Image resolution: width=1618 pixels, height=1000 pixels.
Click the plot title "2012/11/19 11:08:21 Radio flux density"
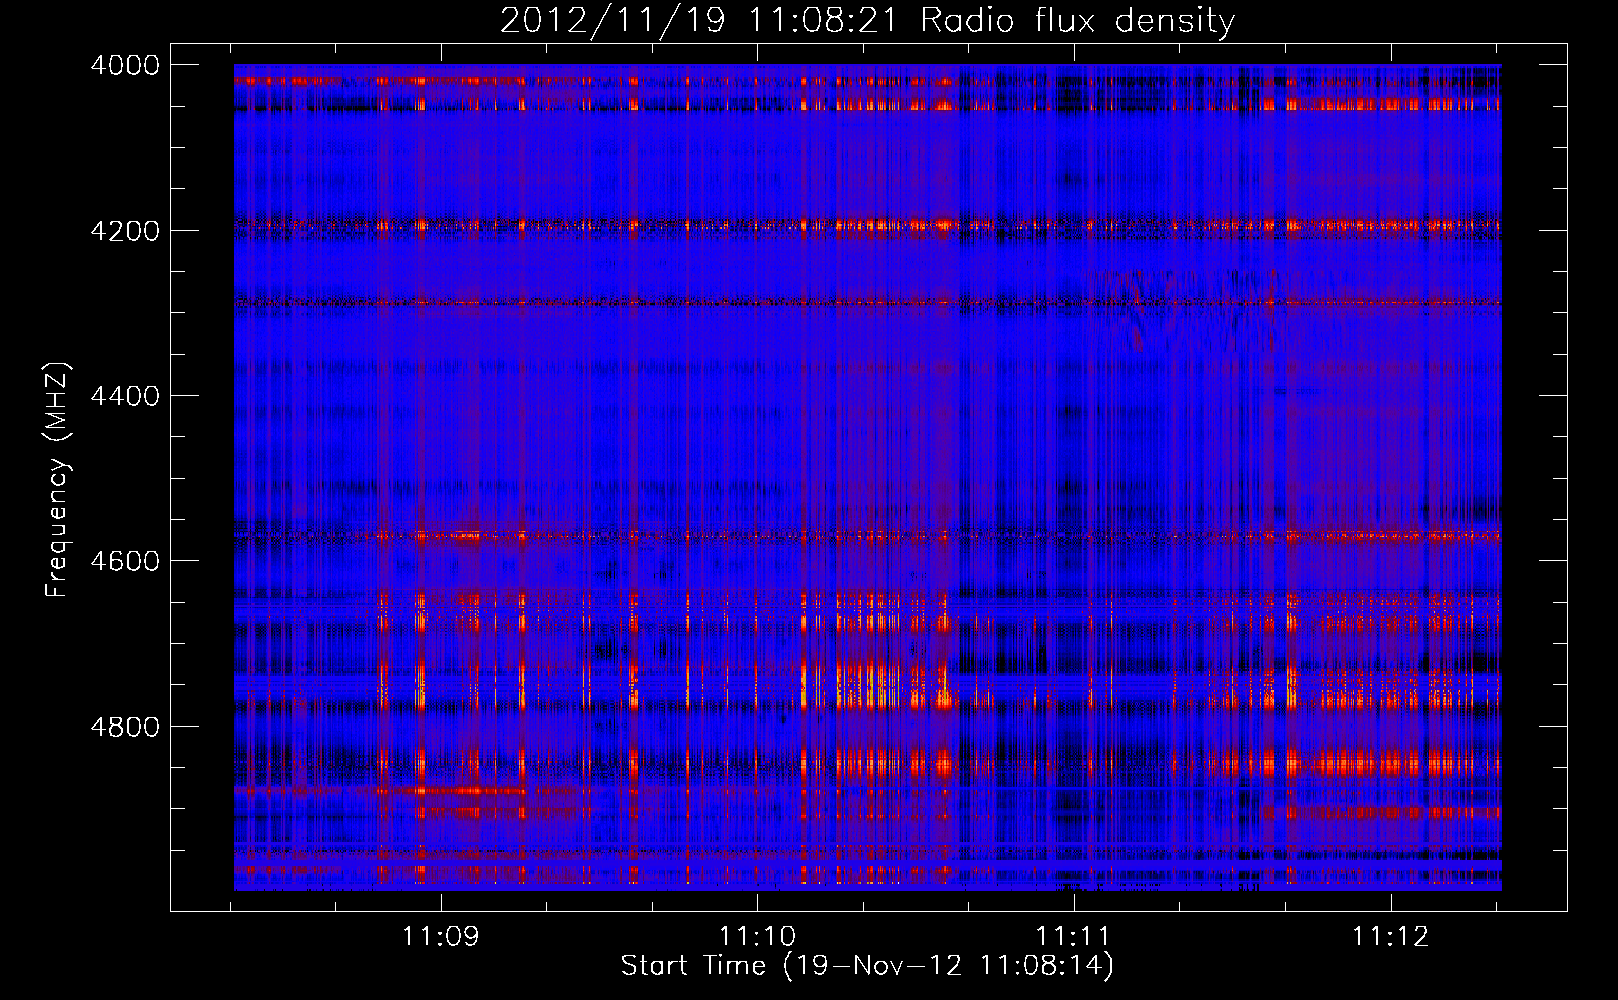[867, 21]
